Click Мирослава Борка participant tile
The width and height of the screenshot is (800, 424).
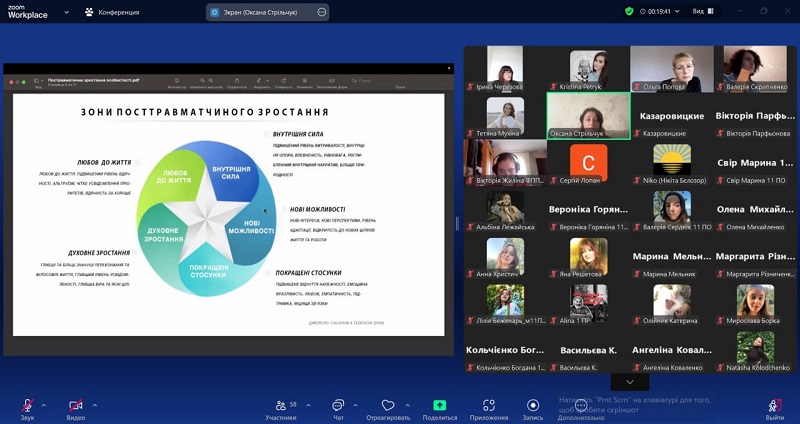(x=755, y=304)
